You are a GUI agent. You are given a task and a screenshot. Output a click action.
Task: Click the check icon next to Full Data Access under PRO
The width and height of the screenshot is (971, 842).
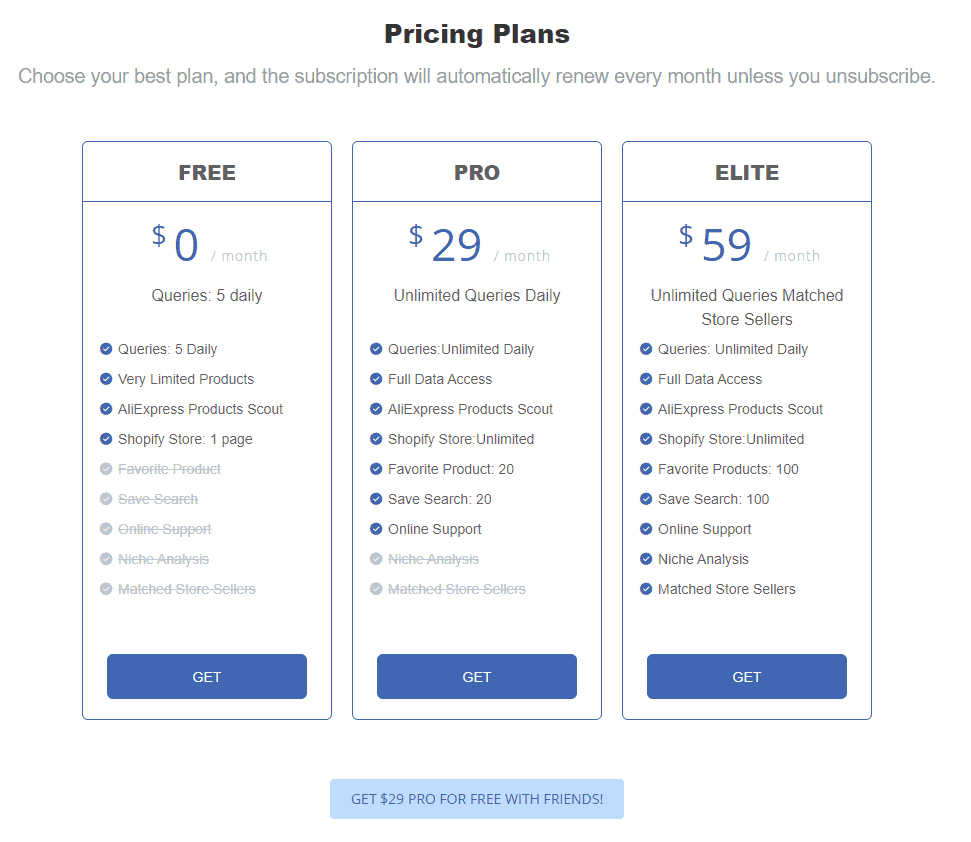click(375, 379)
